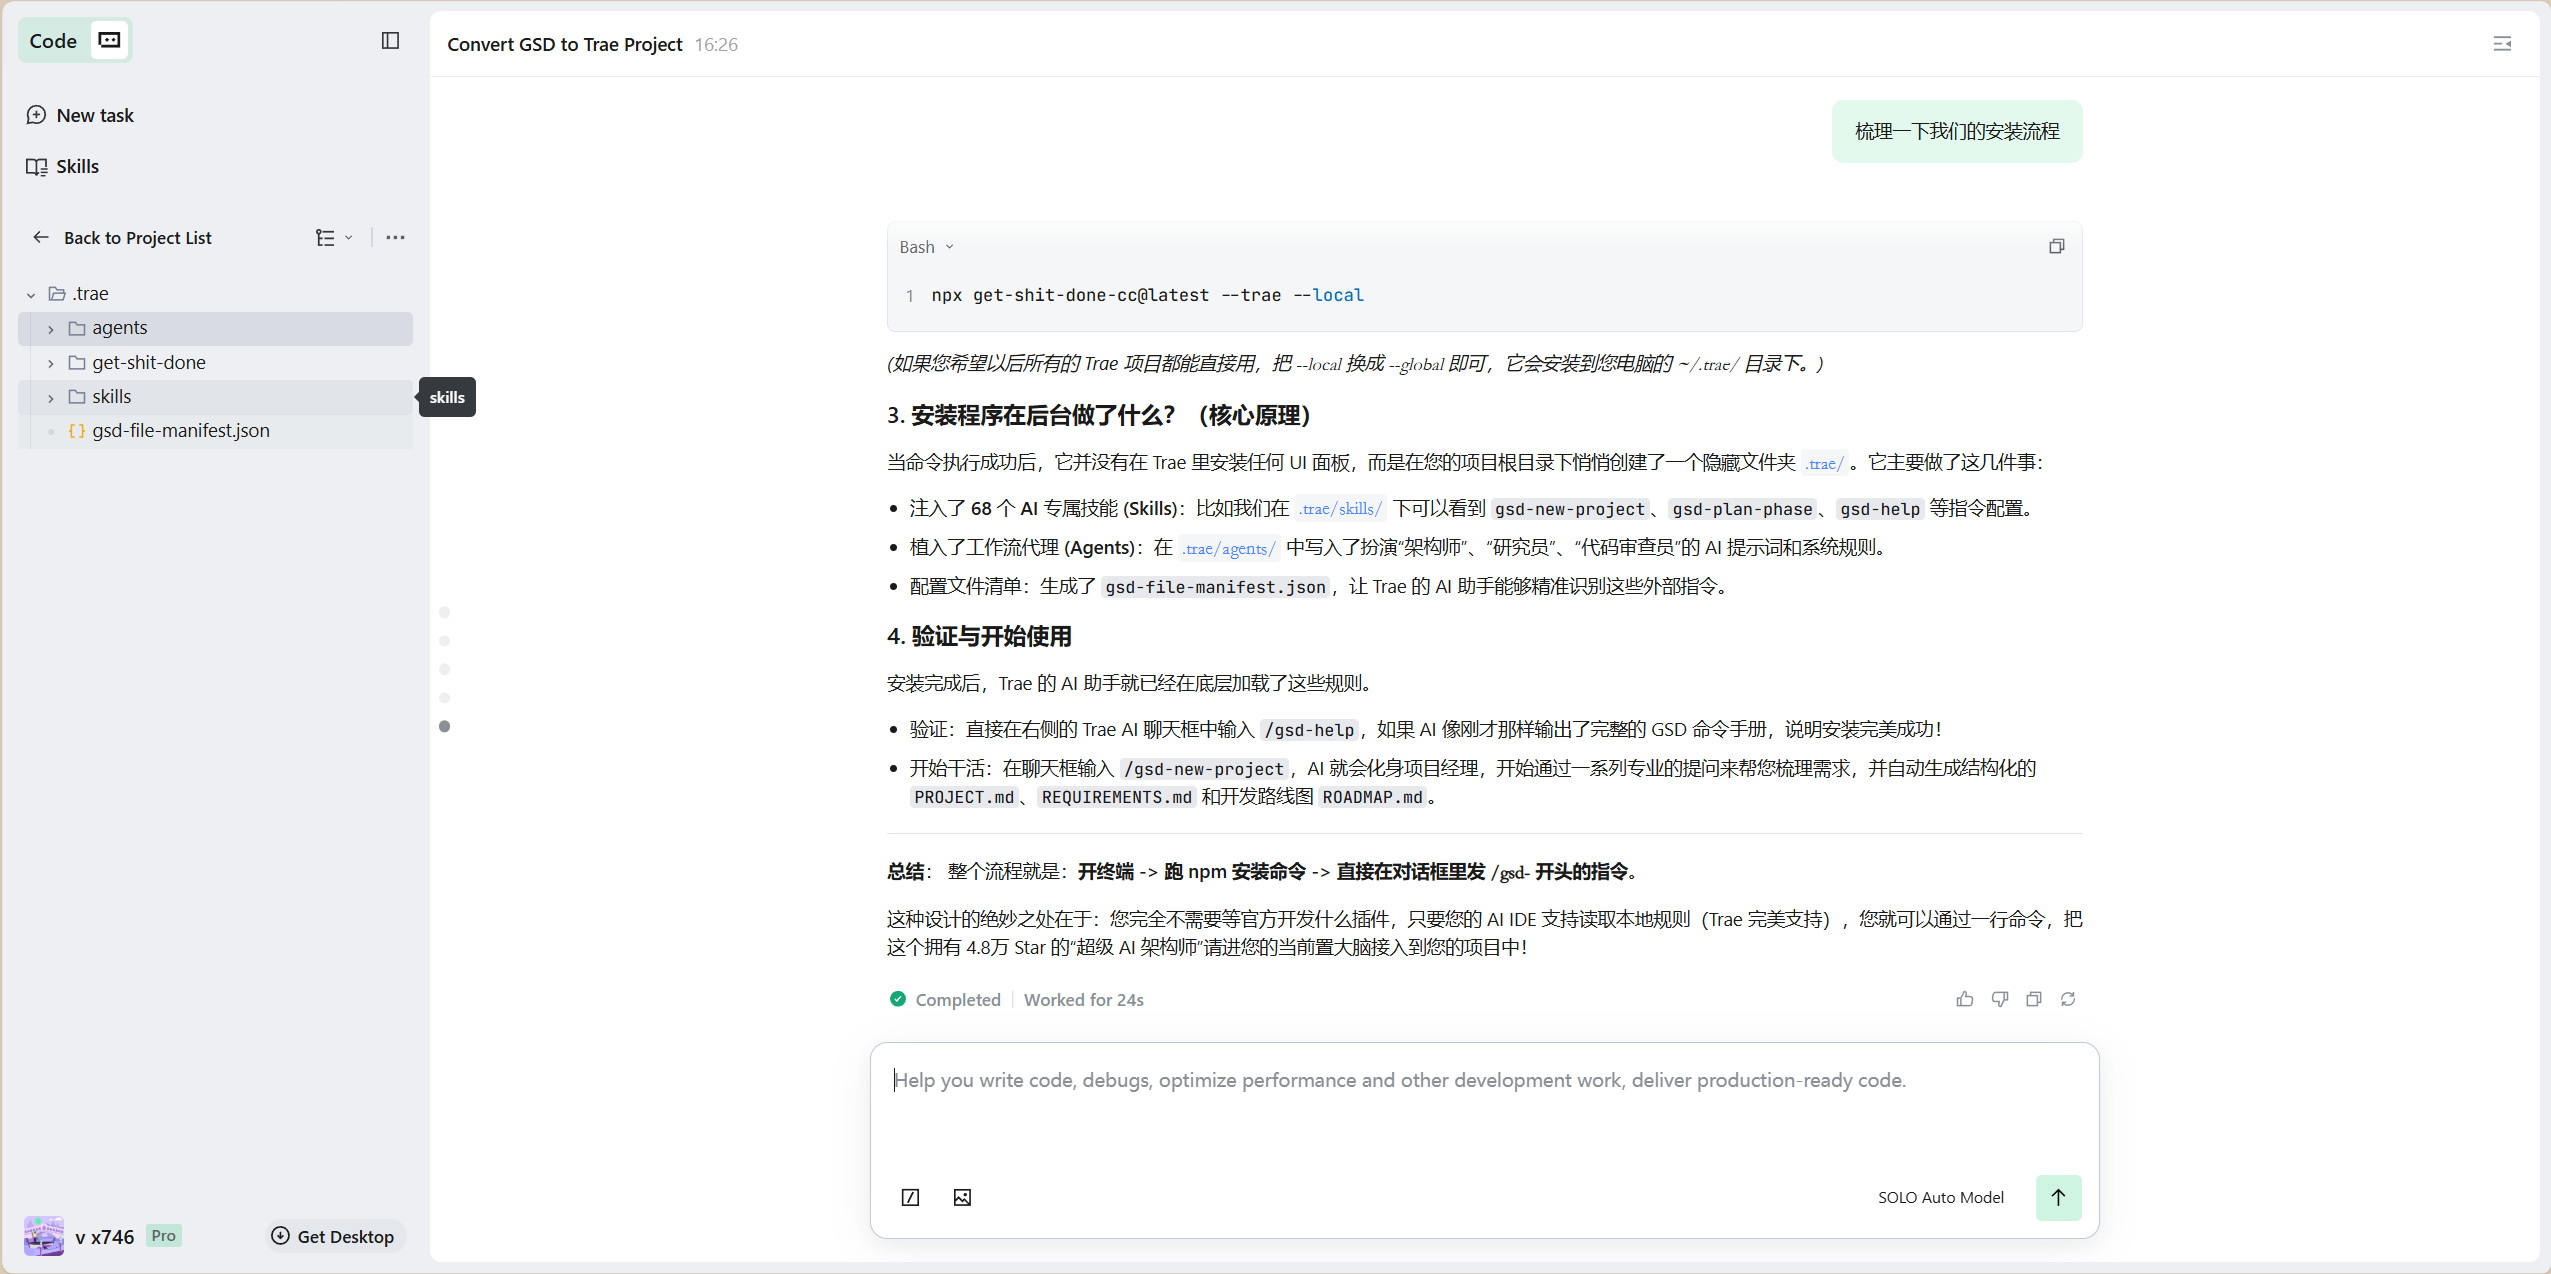
Task: Copy the response with copy icon
Action: coord(2033,999)
